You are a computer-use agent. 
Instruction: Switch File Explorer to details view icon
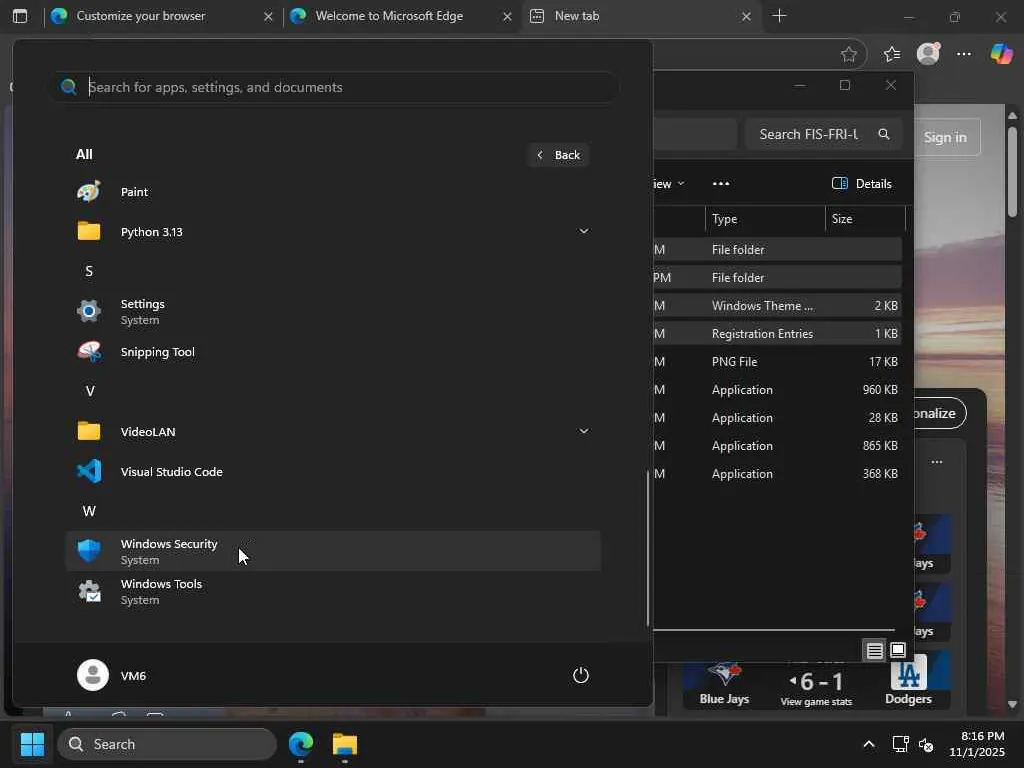click(874, 650)
